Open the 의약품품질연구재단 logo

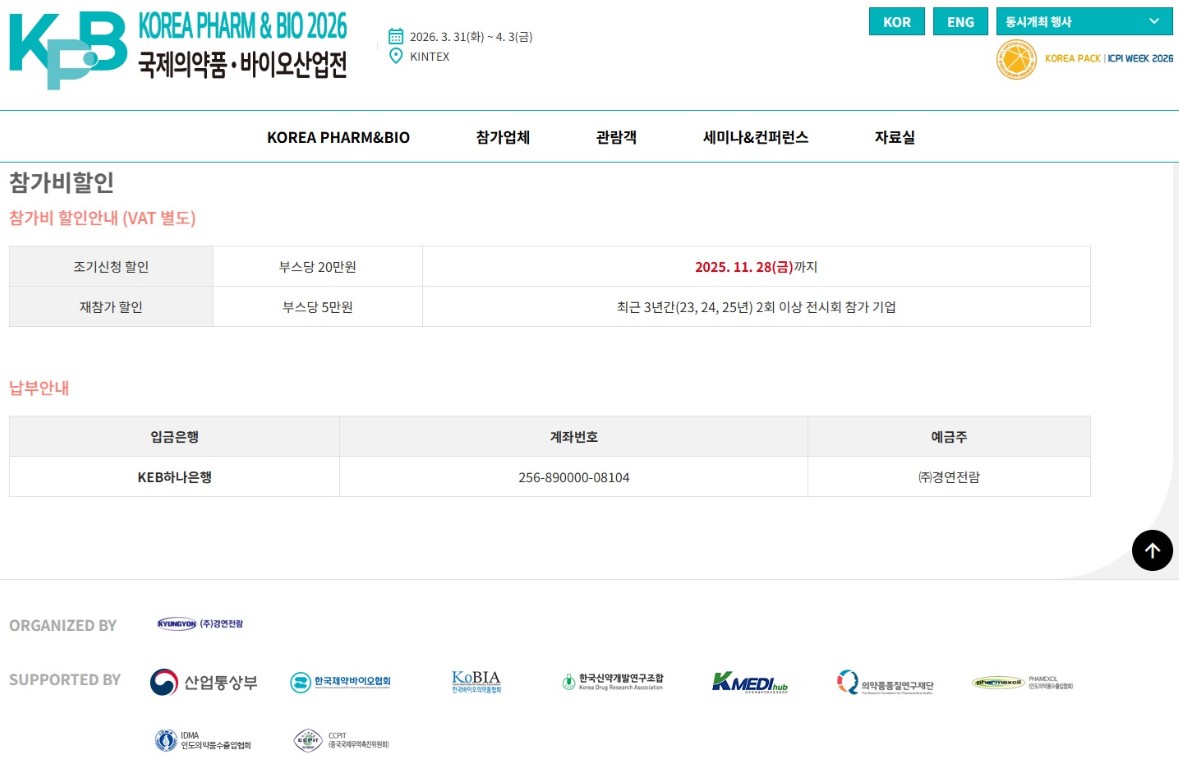click(x=885, y=684)
